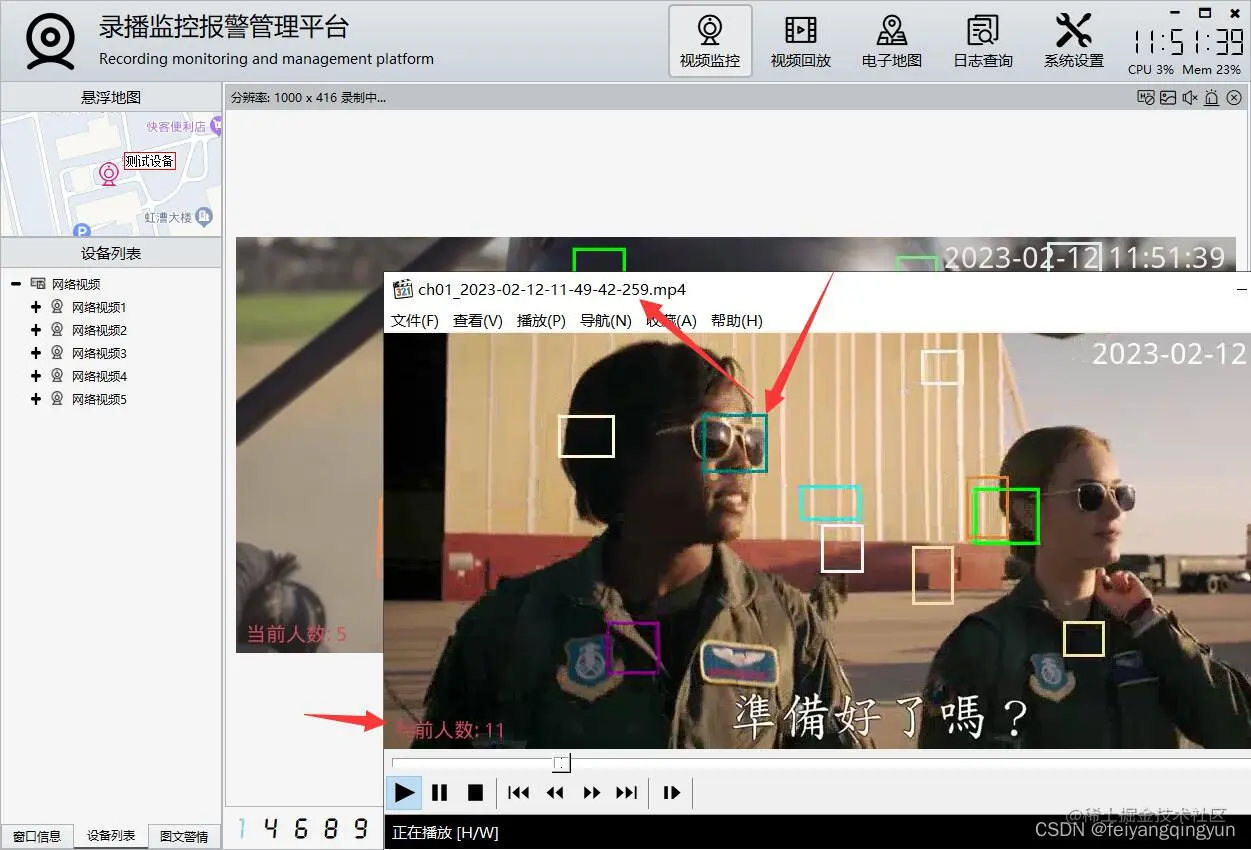The image size is (1251, 850).
Task: Expand the 网络视频3 node
Action: coord(36,353)
